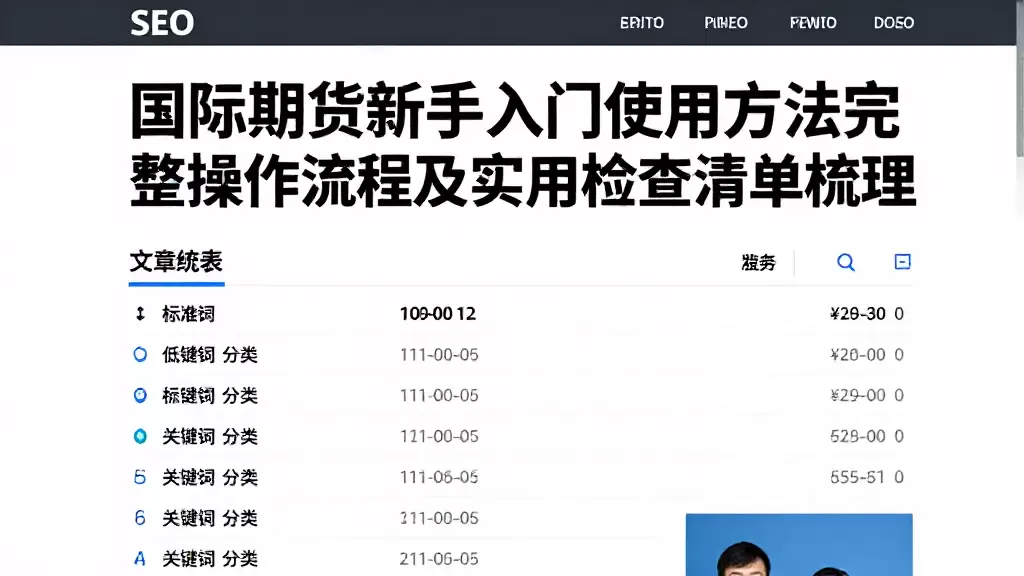Viewport: 1024px width, 576px height.
Task: Open the EDITO navigation item
Action: click(641, 23)
